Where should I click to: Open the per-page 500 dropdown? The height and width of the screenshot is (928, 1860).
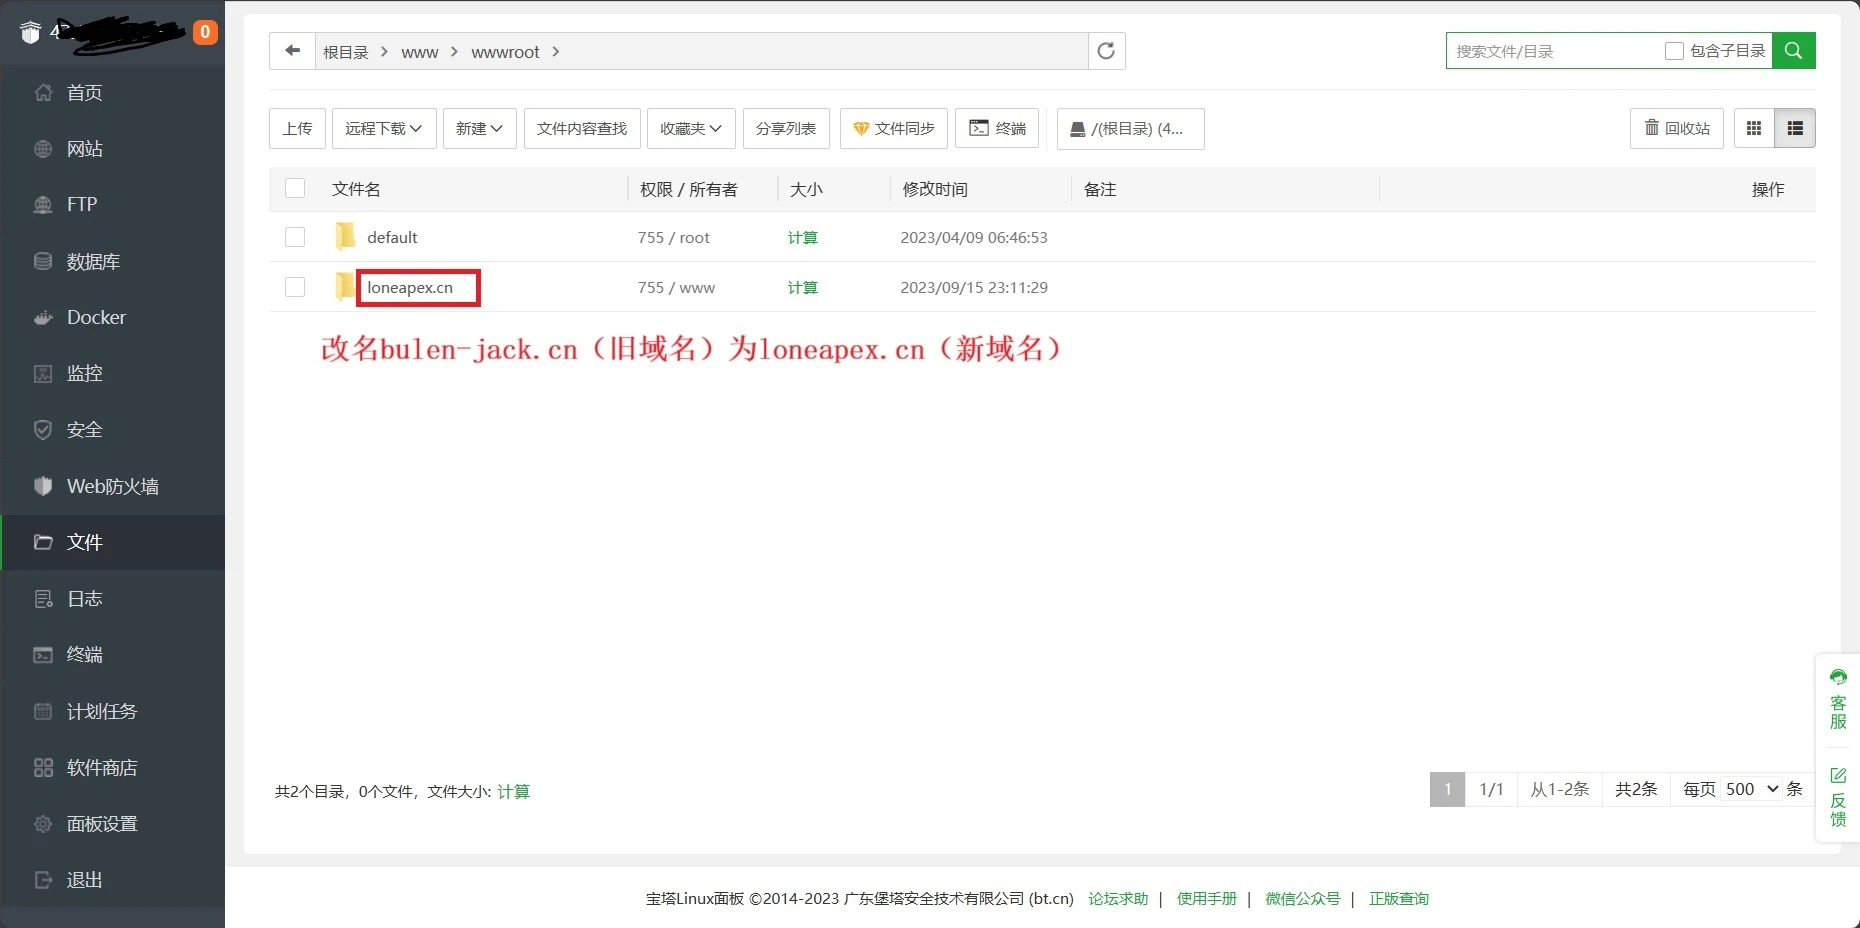tap(1751, 789)
